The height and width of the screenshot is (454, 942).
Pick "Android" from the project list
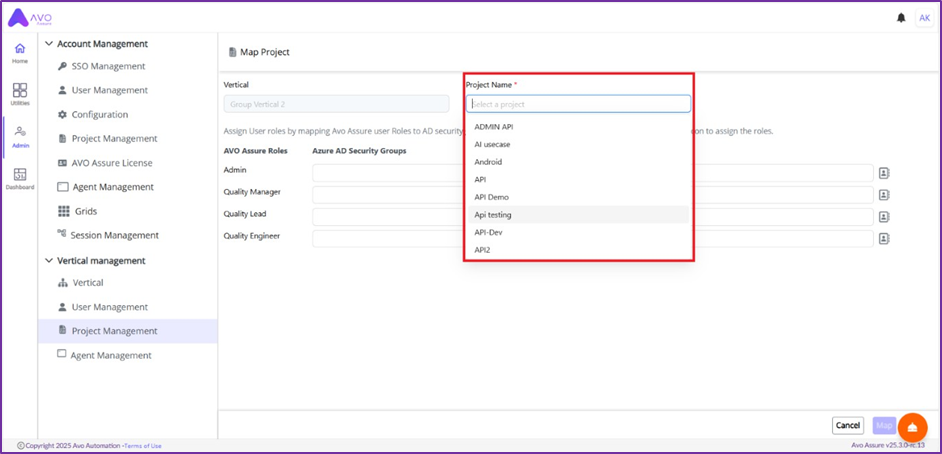(488, 162)
